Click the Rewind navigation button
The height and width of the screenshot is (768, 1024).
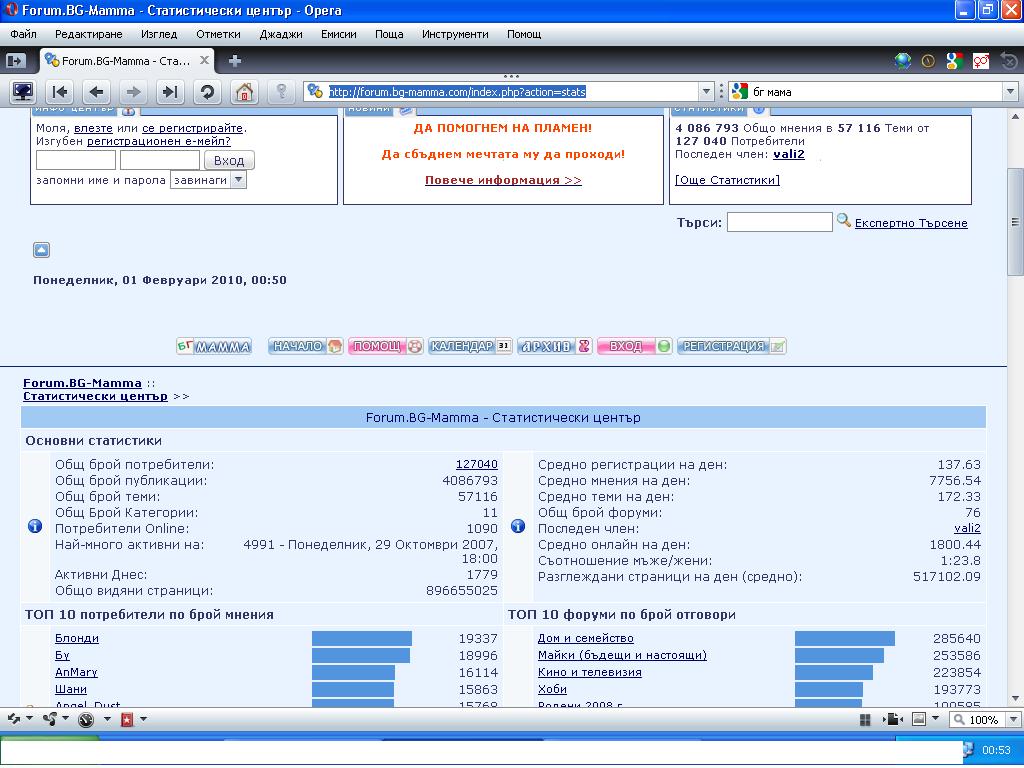[x=59, y=92]
